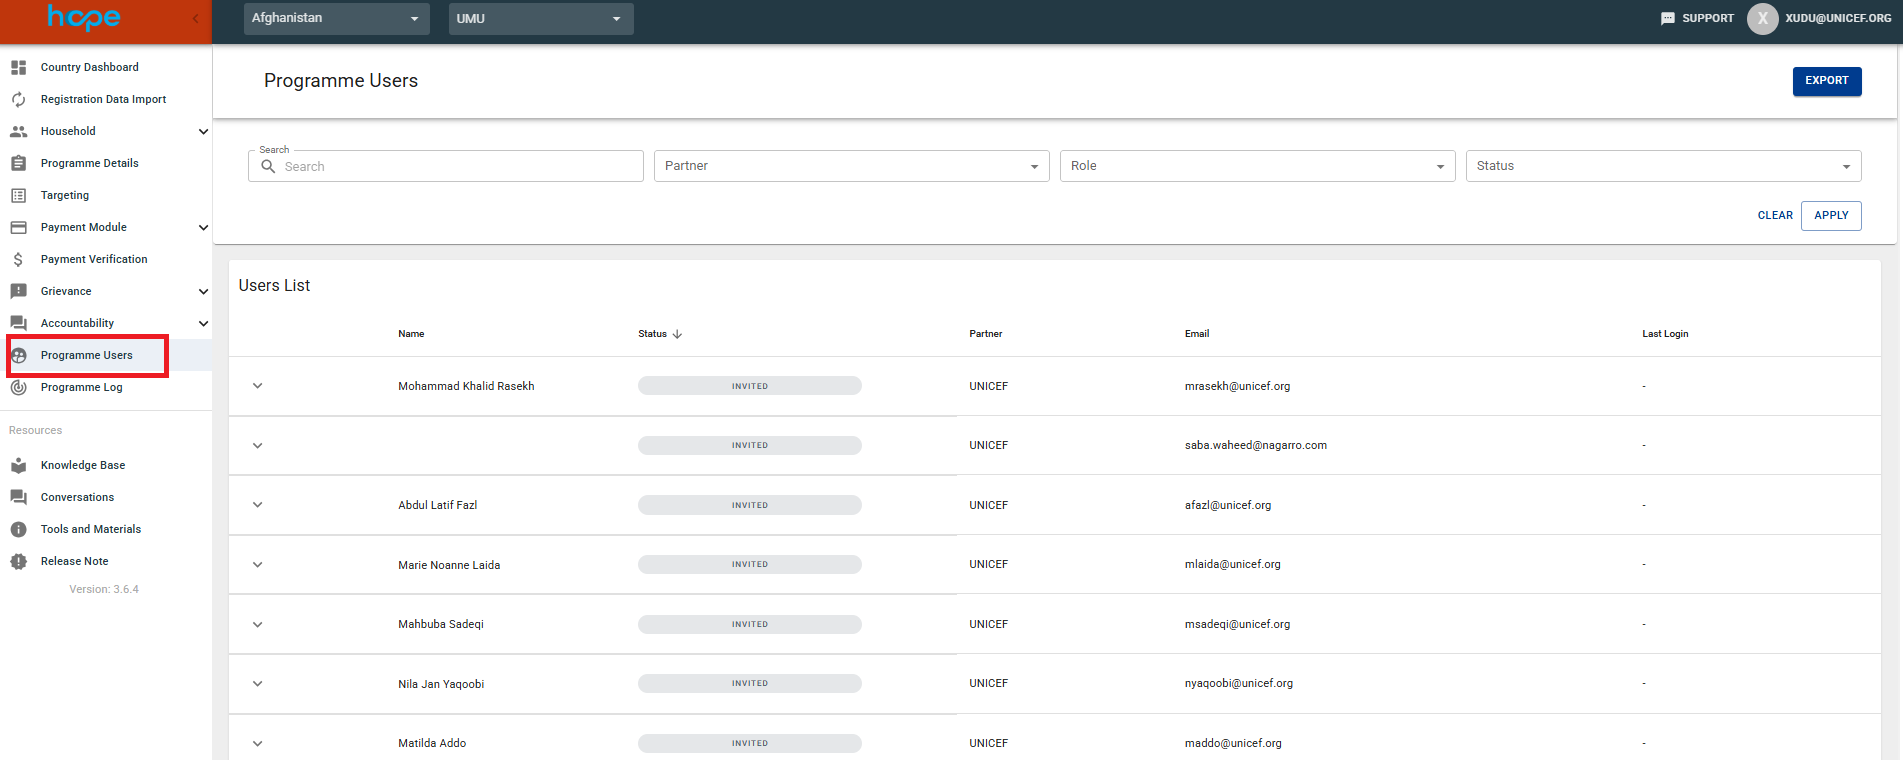Image resolution: width=1903 pixels, height=760 pixels.
Task: Open Programme Log in the sidebar
Action: click(82, 387)
